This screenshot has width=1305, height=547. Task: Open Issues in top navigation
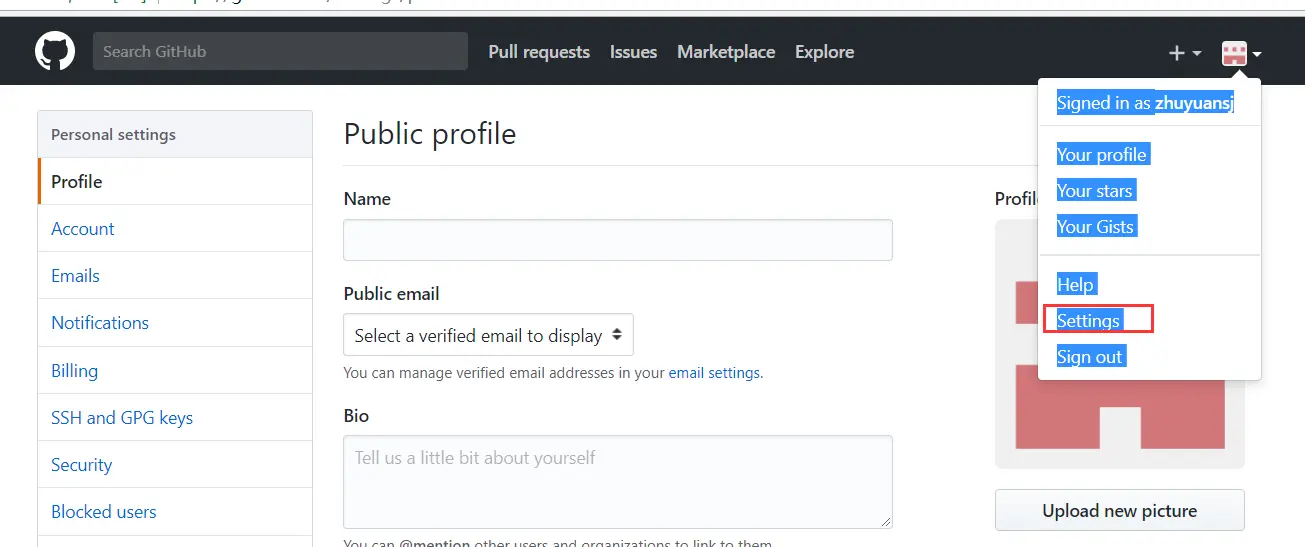633,52
